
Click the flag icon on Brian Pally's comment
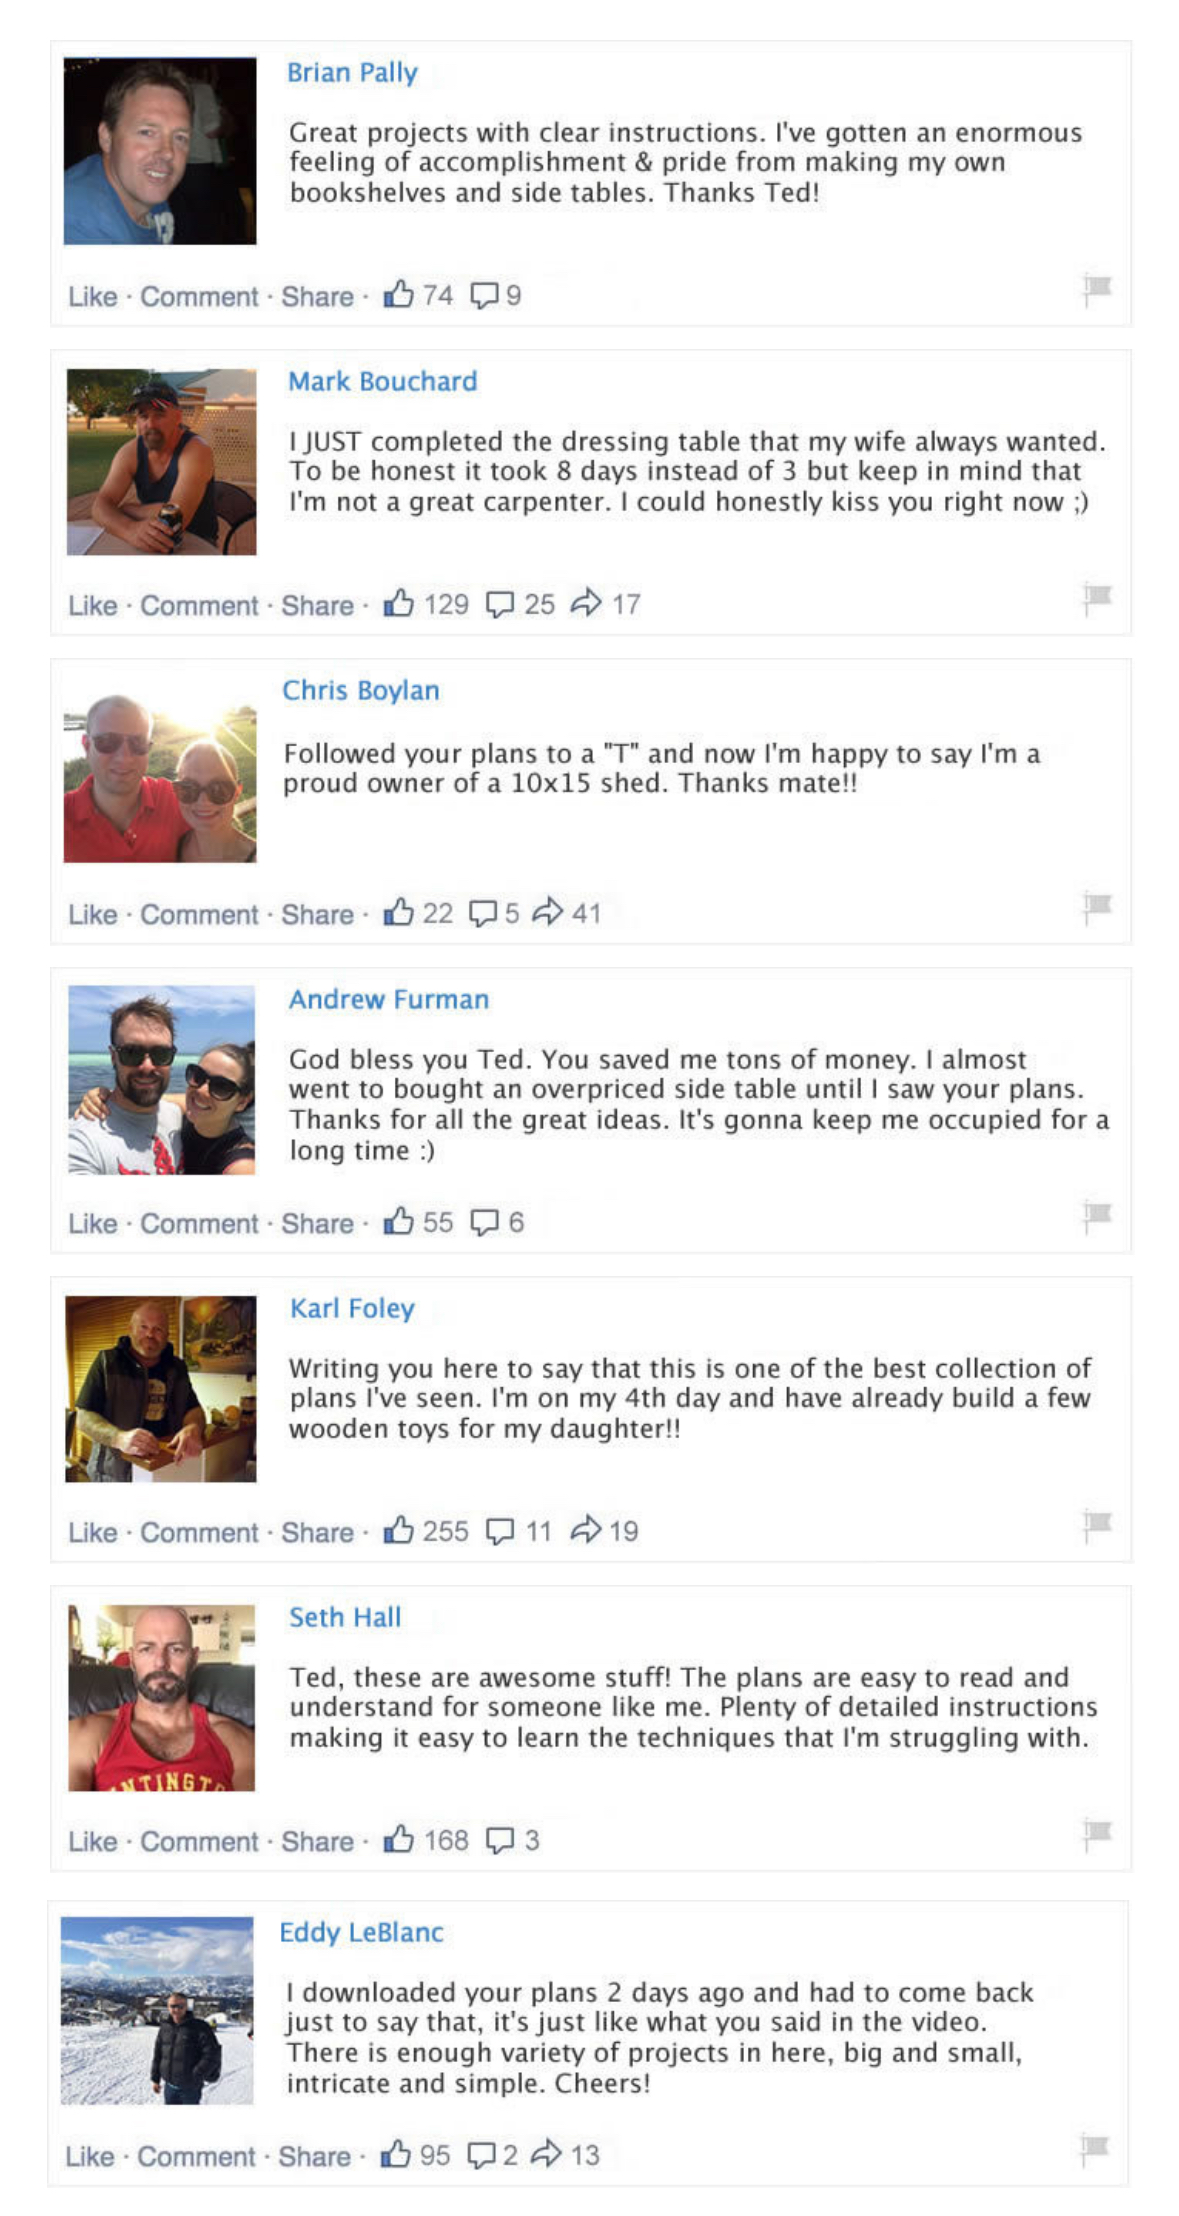1096,290
